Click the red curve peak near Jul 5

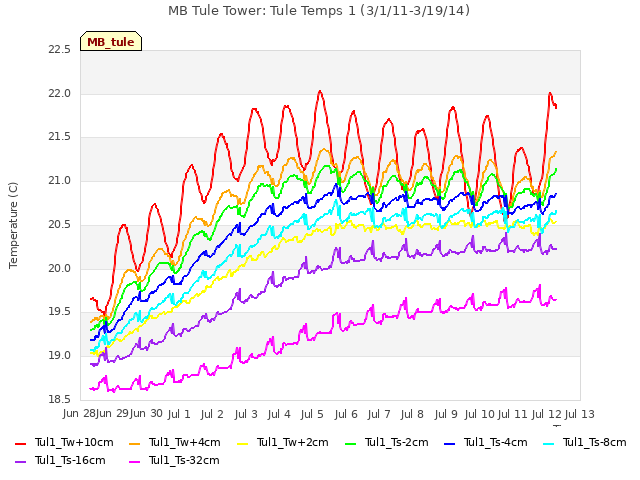coord(320,91)
